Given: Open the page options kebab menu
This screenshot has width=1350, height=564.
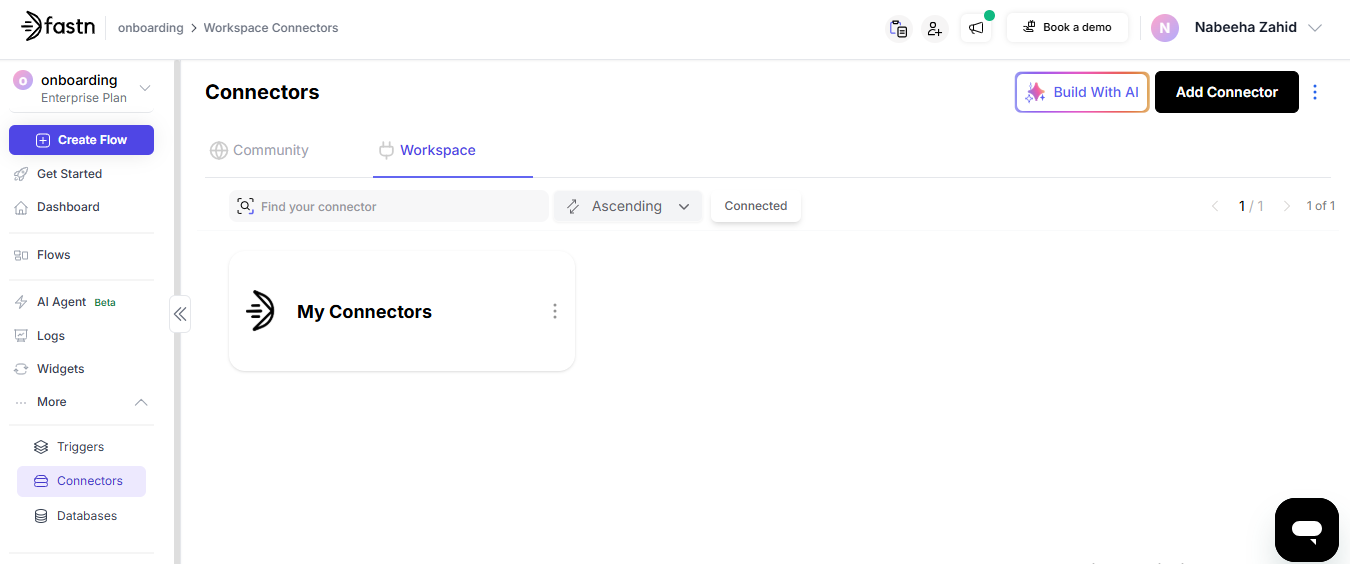Looking at the screenshot, I should [x=1315, y=92].
